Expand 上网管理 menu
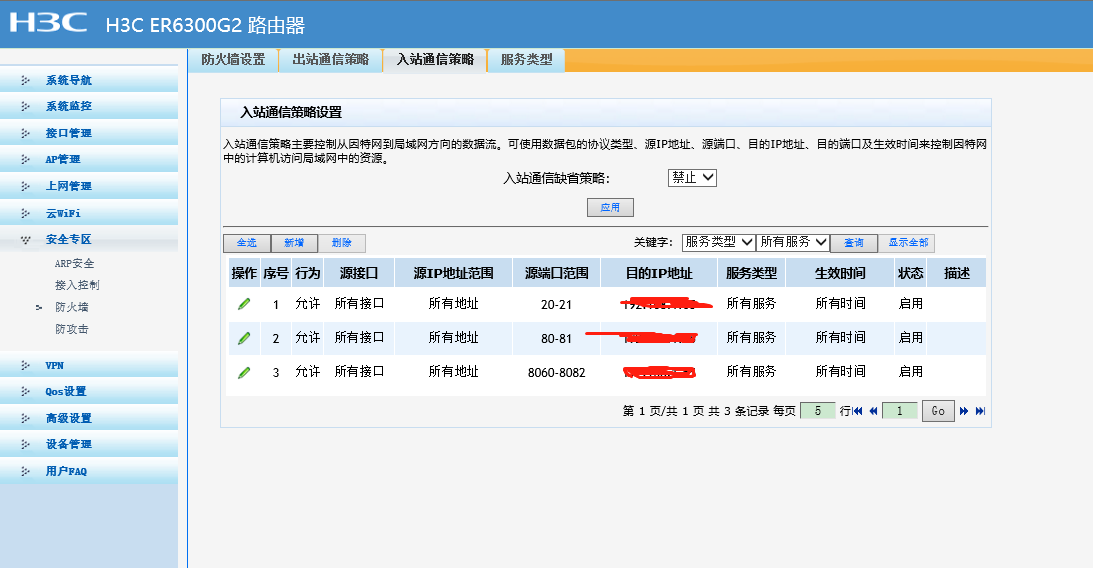 coord(89,186)
